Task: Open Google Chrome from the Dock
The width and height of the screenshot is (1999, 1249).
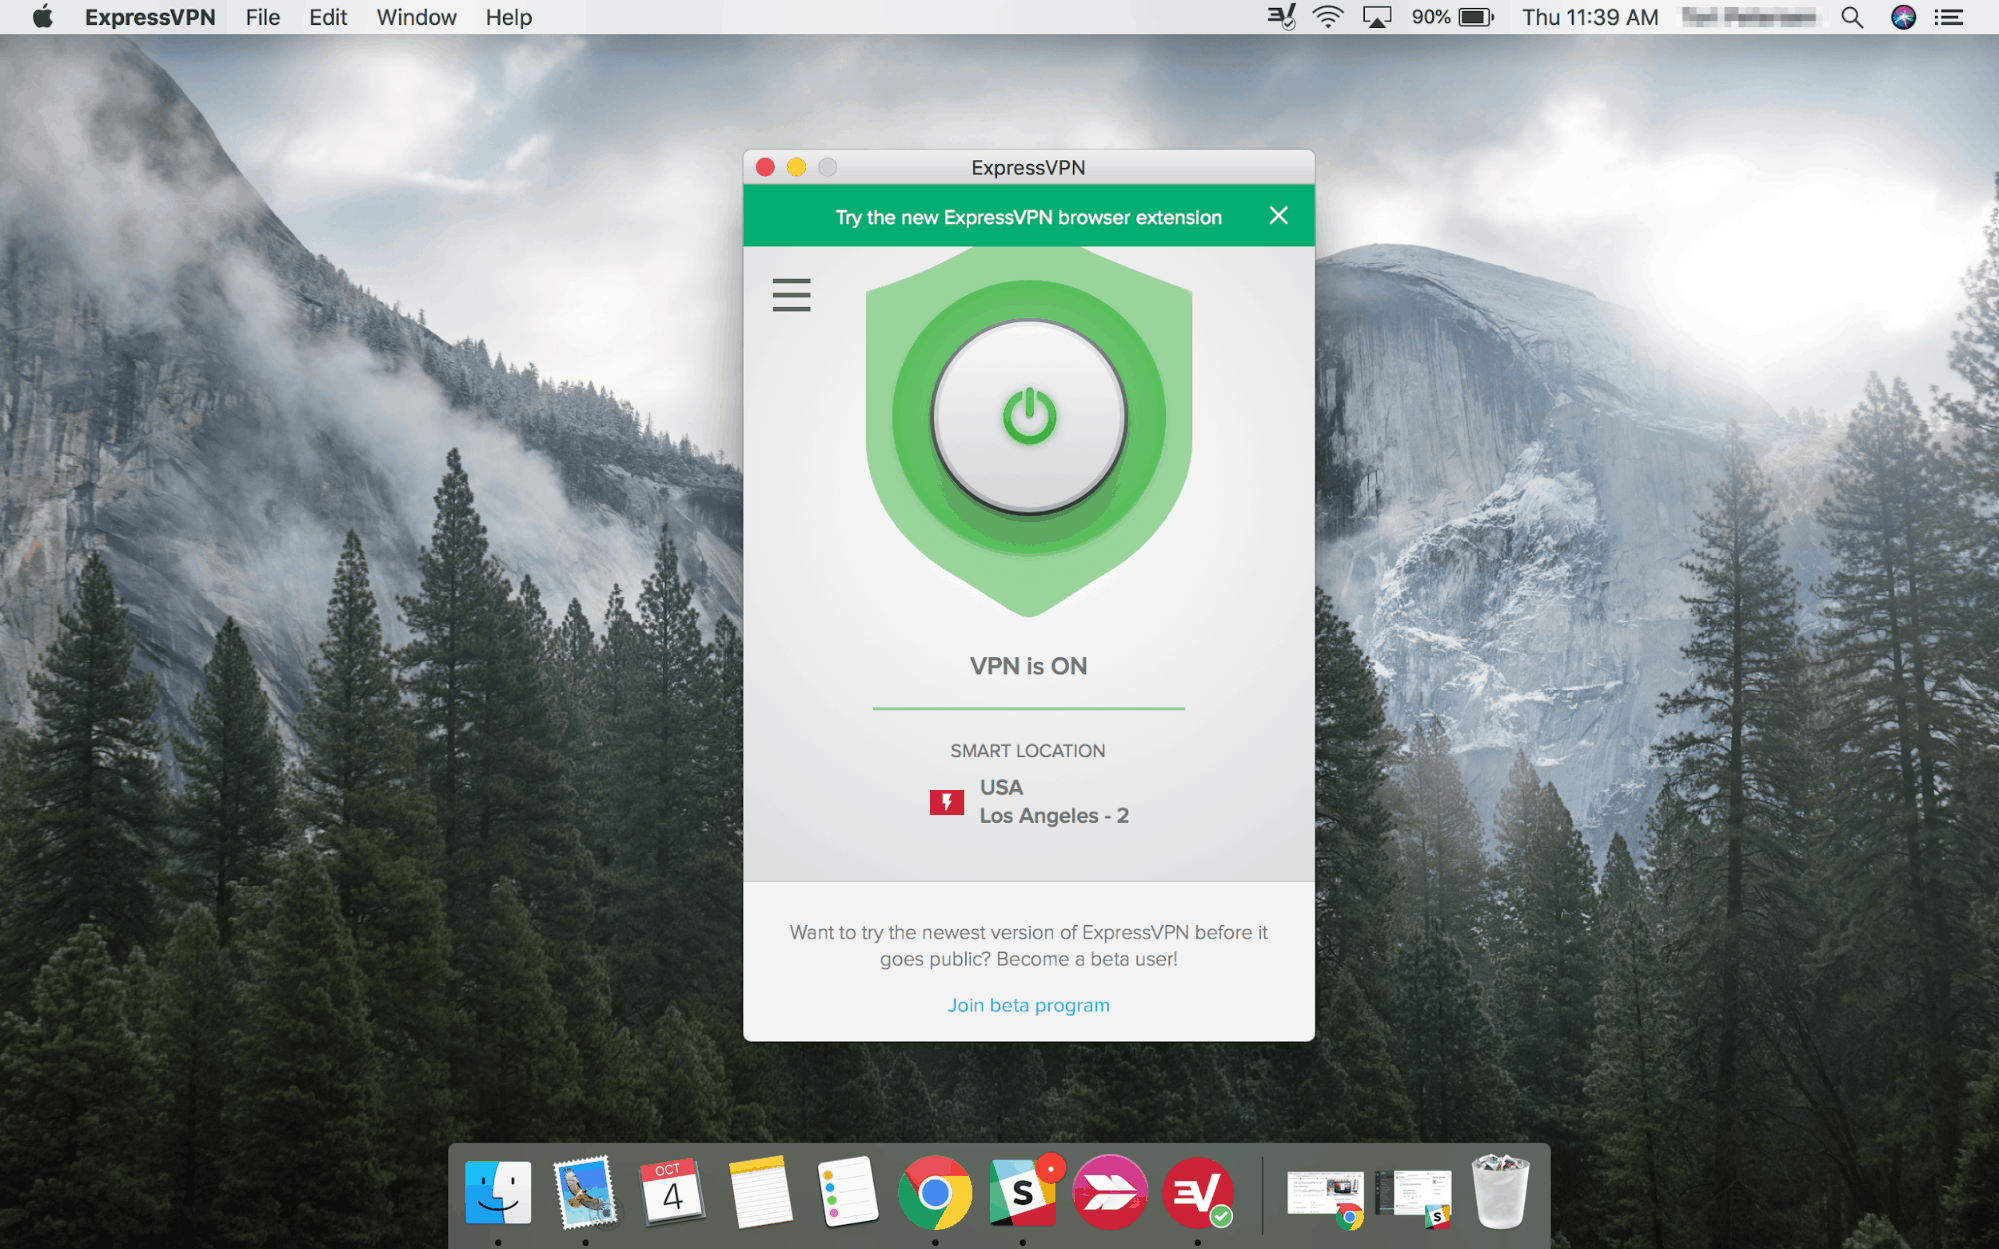Action: tap(935, 1192)
